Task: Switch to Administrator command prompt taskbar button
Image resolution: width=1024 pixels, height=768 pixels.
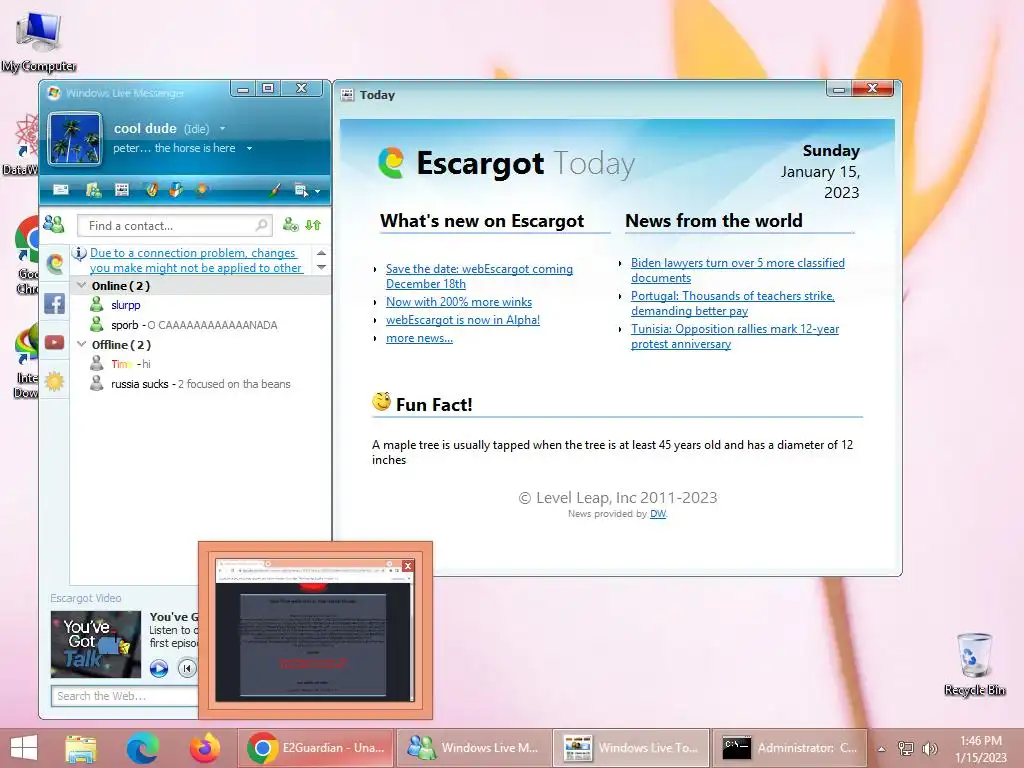Action: (790, 748)
